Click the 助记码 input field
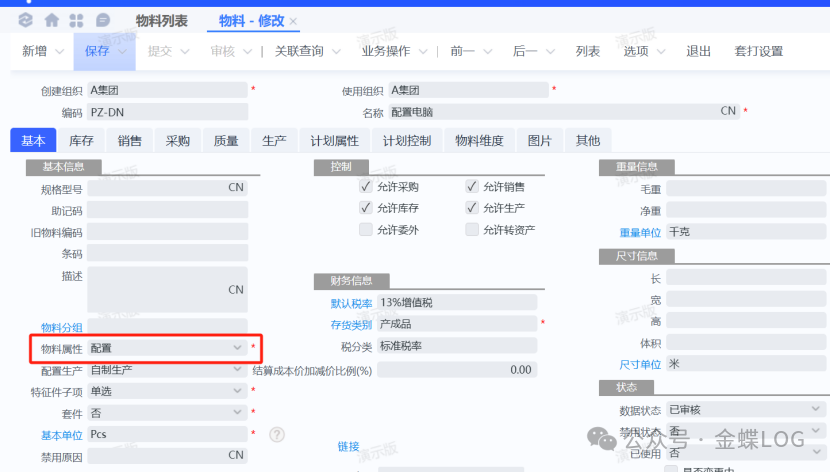 pos(167,210)
